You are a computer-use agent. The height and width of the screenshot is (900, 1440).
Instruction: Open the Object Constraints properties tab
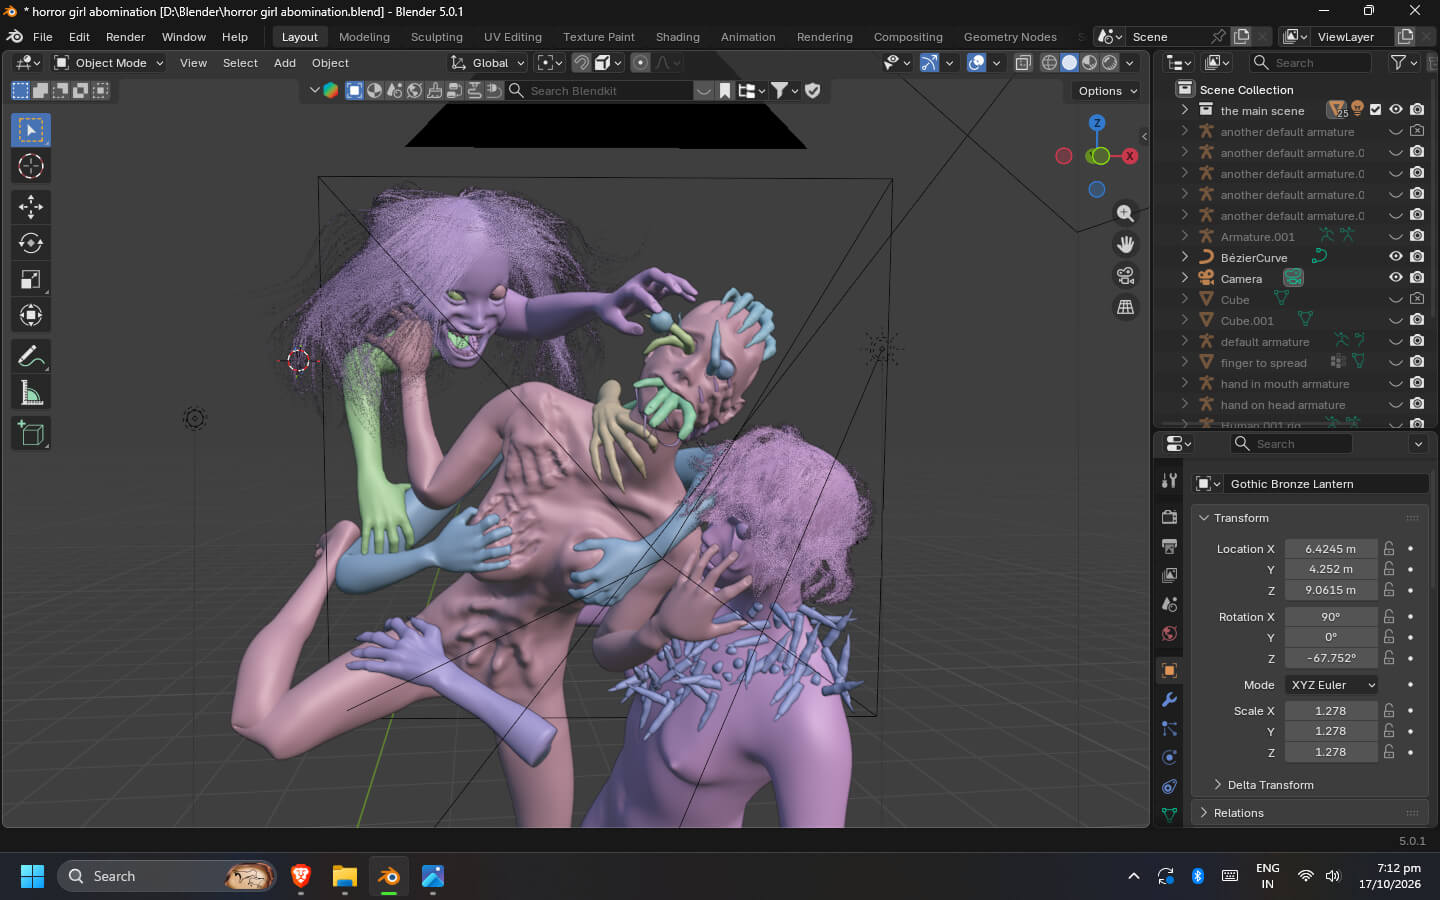click(x=1169, y=786)
